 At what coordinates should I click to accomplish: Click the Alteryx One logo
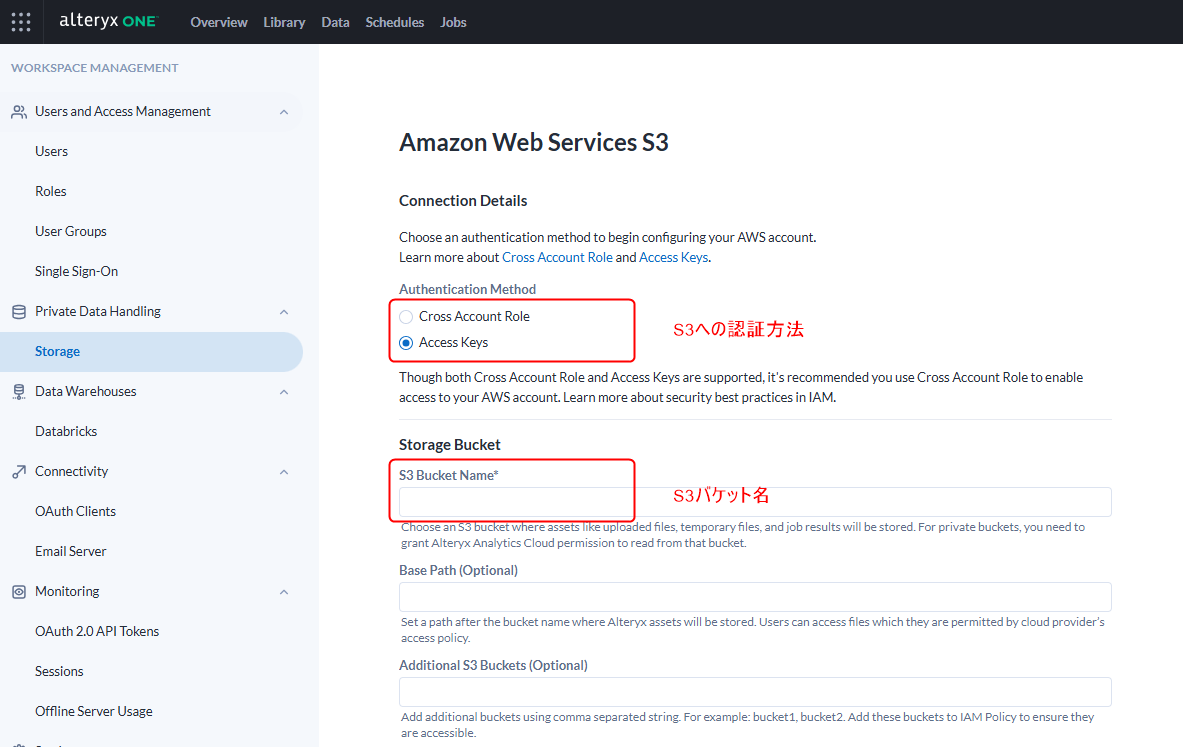108,21
